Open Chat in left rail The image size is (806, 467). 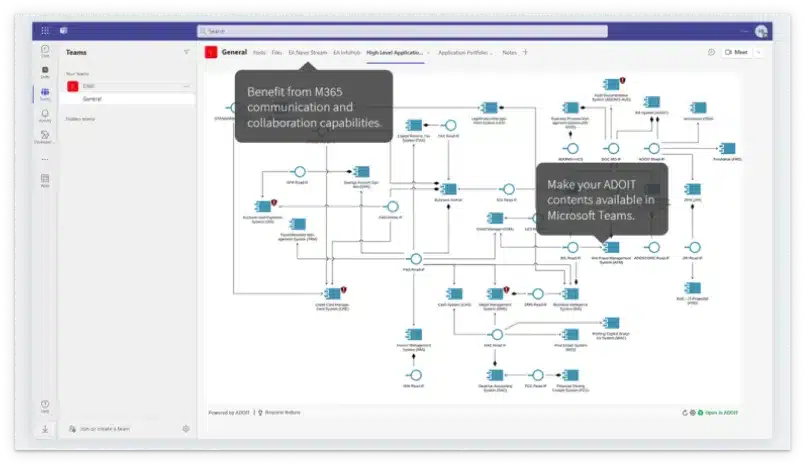coord(45,51)
